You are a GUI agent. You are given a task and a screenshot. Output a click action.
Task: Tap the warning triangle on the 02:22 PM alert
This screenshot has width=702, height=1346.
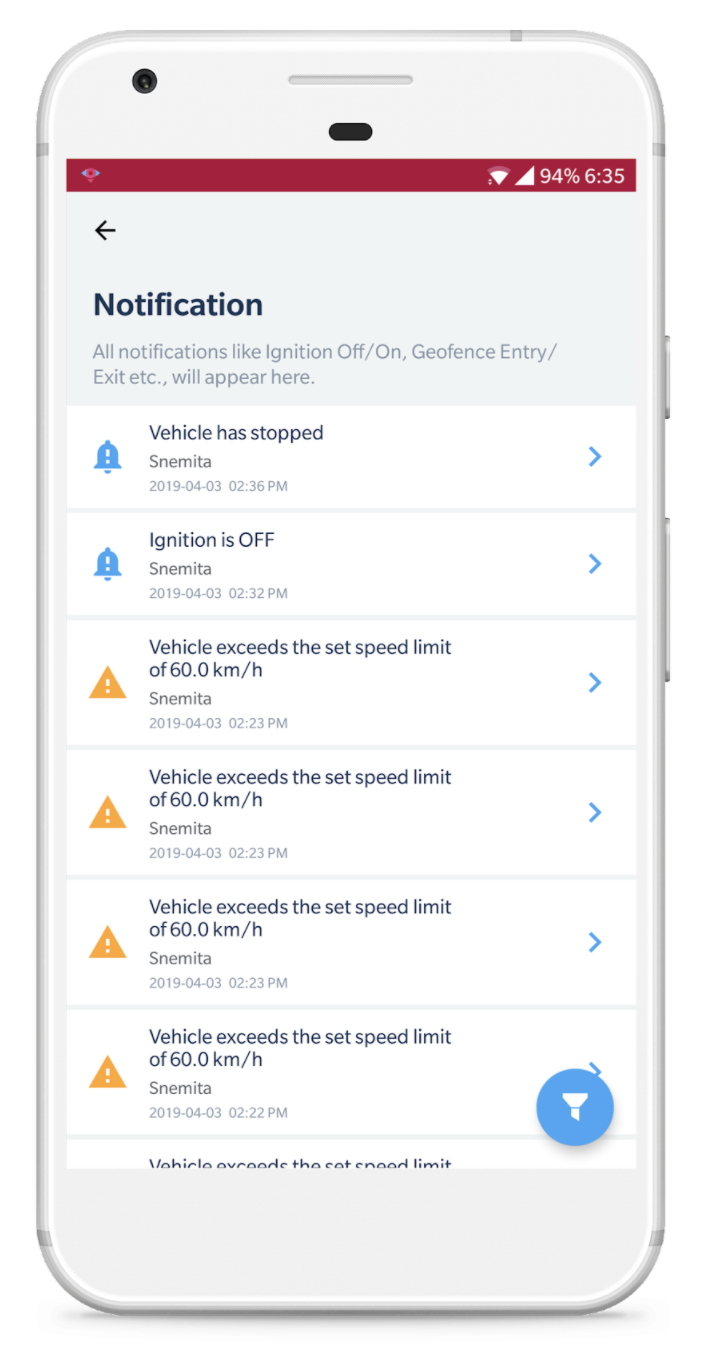(x=108, y=1073)
